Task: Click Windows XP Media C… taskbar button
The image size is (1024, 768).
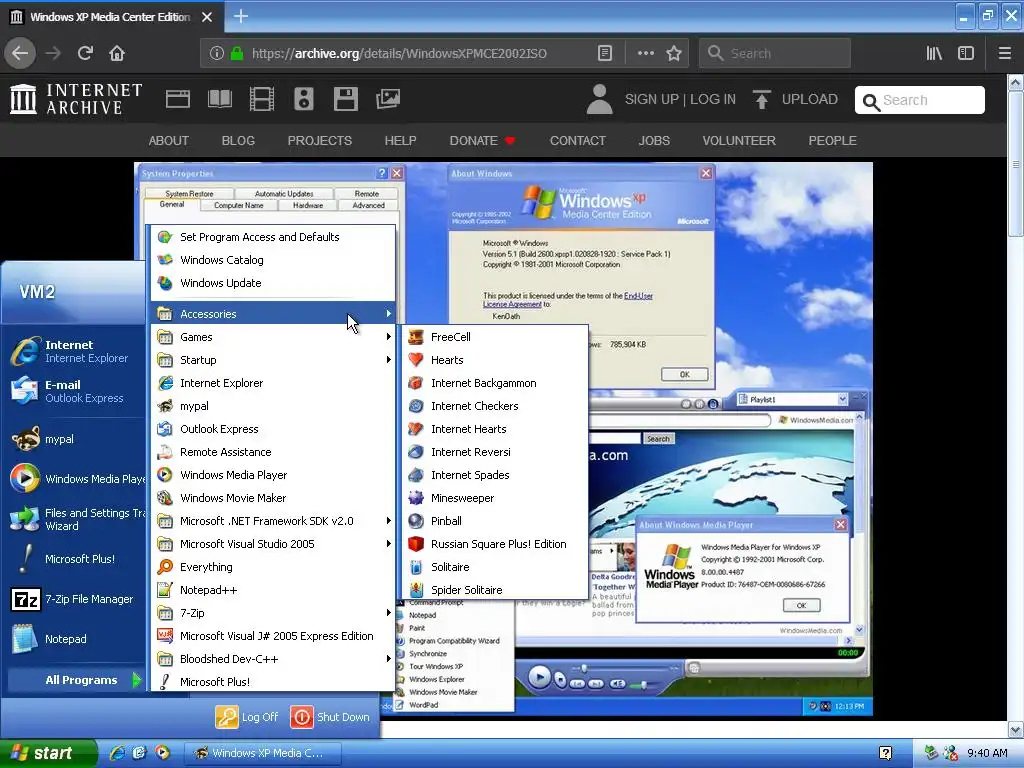Action: pyautogui.click(x=263, y=753)
